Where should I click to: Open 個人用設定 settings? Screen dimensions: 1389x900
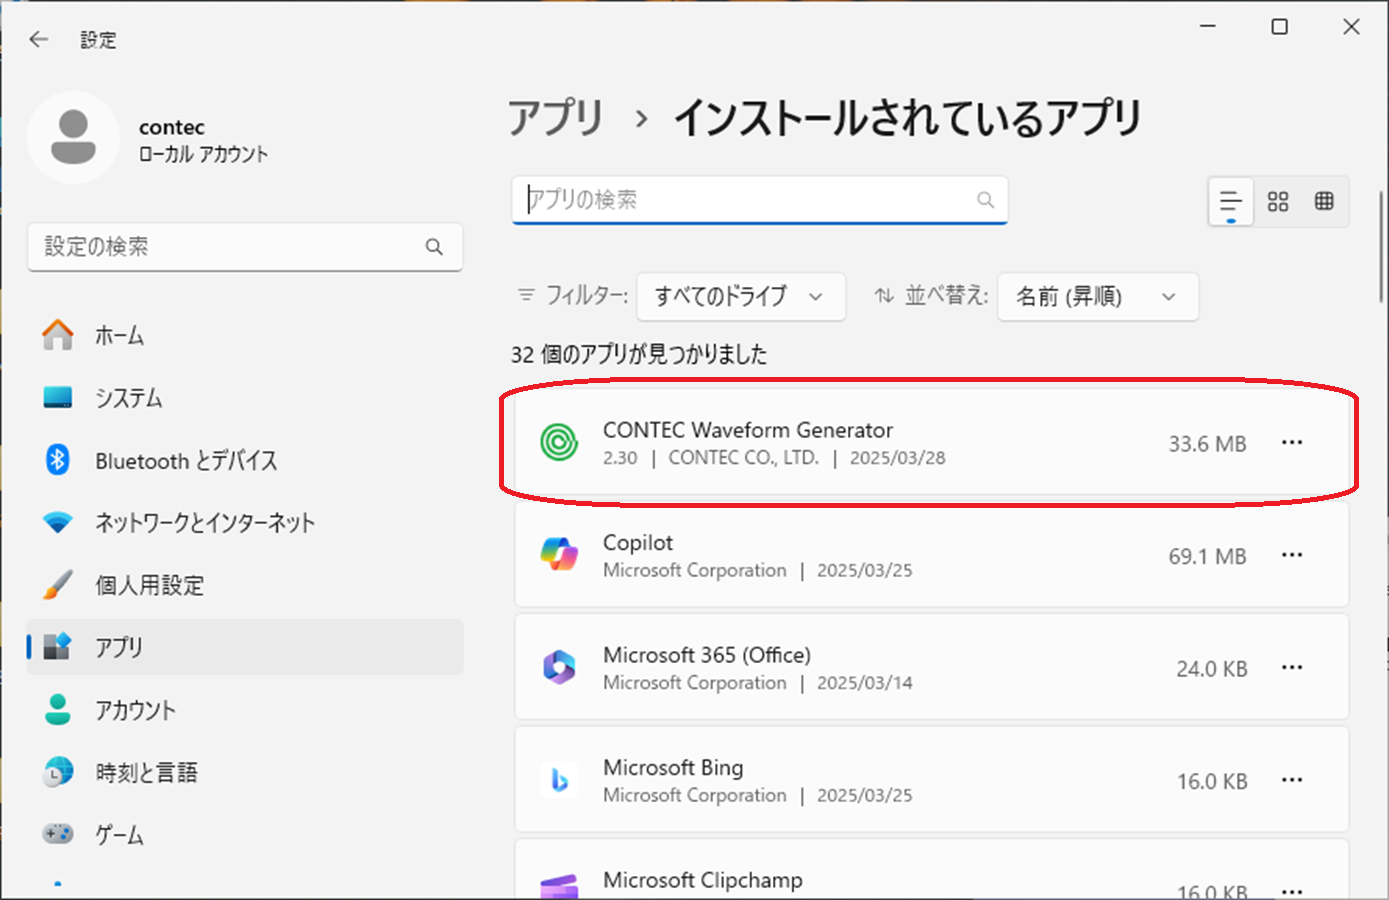[245, 585]
